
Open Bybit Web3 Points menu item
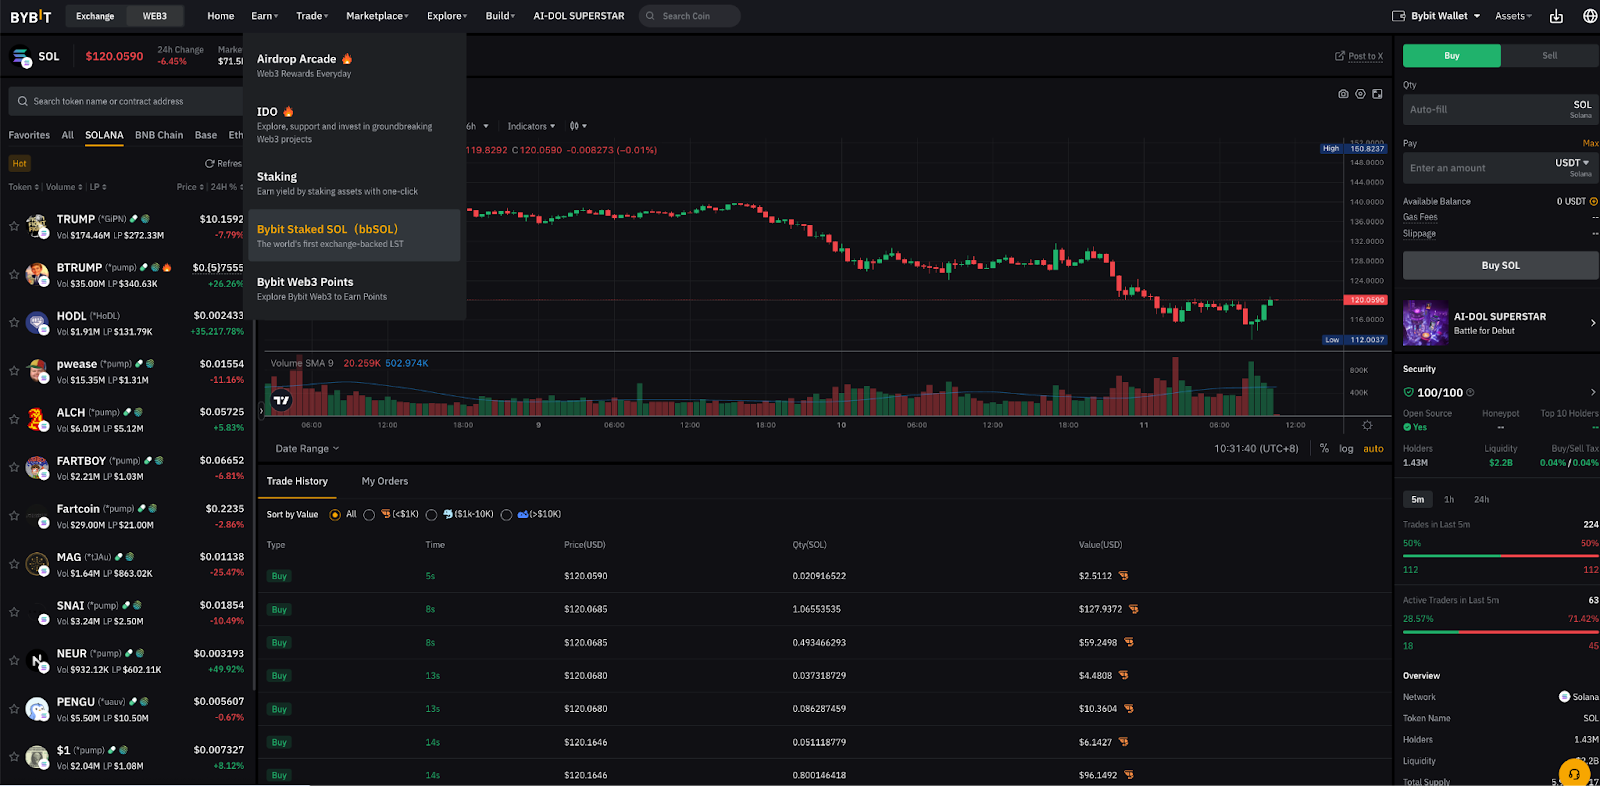point(353,288)
